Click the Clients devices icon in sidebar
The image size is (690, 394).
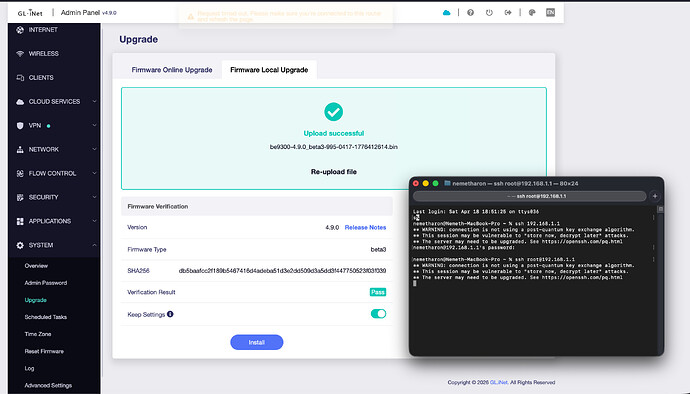pos(20,78)
